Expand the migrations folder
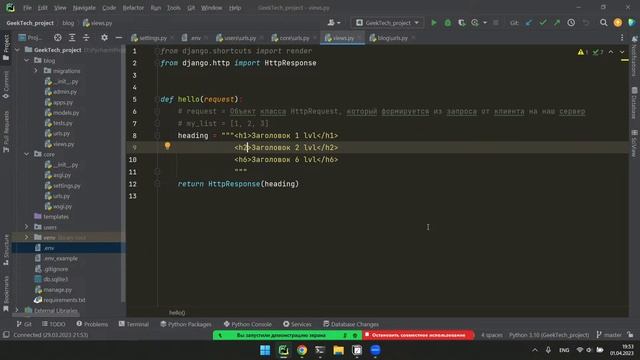The height and width of the screenshot is (360, 640). (x=36, y=71)
